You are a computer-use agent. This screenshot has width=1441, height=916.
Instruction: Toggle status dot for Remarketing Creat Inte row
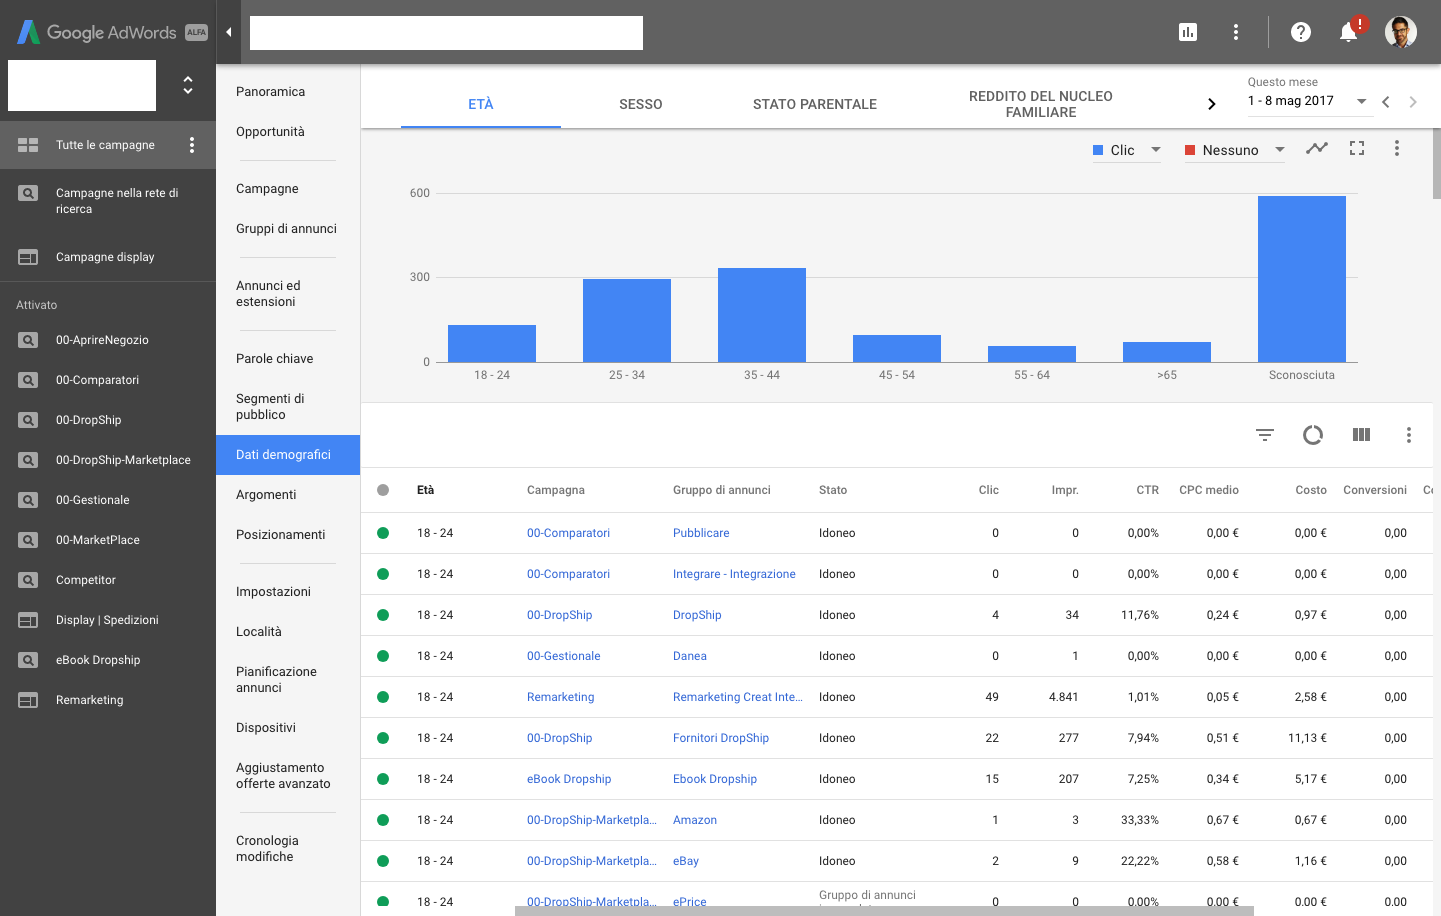point(383,697)
